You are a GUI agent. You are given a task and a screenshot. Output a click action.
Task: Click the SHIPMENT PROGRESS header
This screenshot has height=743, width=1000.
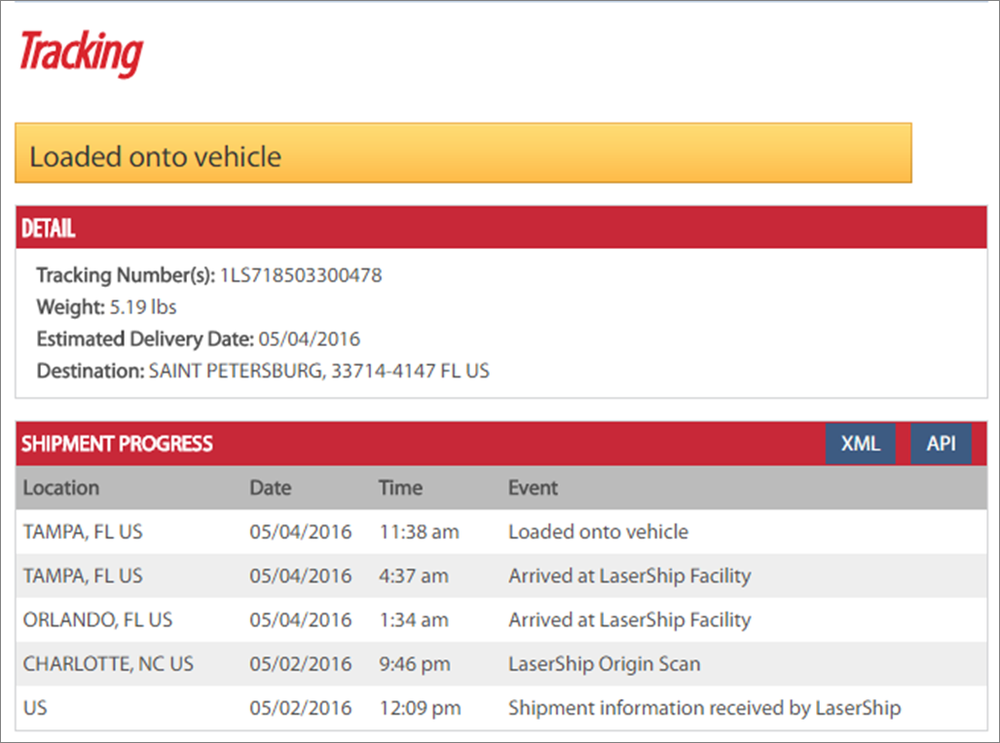pyautogui.click(x=117, y=444)
